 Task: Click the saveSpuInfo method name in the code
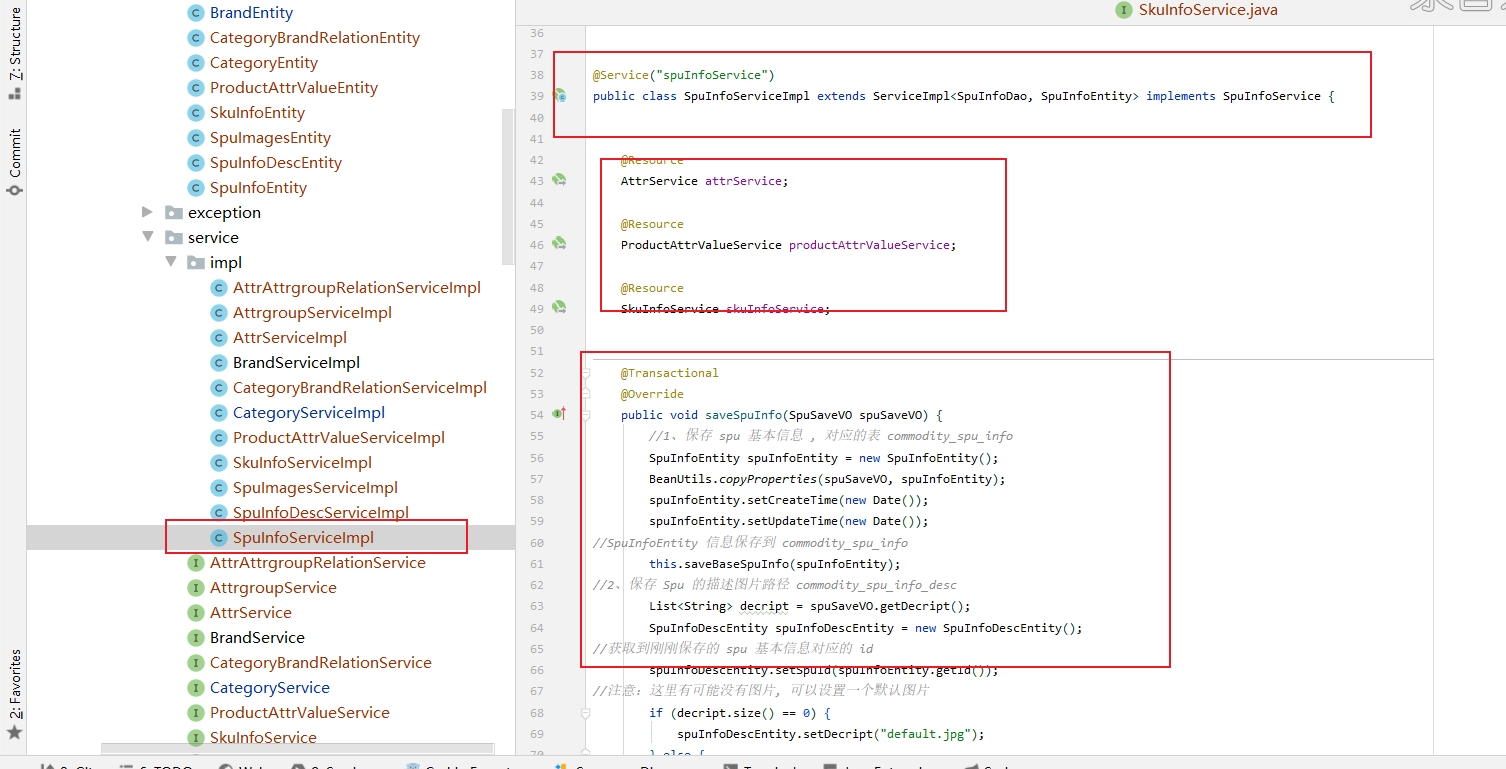[x=742, y=415]
